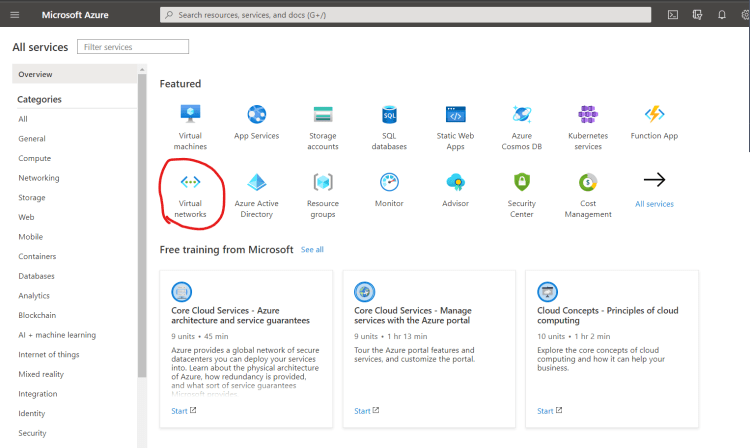Open the Virtual machines service
Viewport: 750px width, 448px height.
190,127
